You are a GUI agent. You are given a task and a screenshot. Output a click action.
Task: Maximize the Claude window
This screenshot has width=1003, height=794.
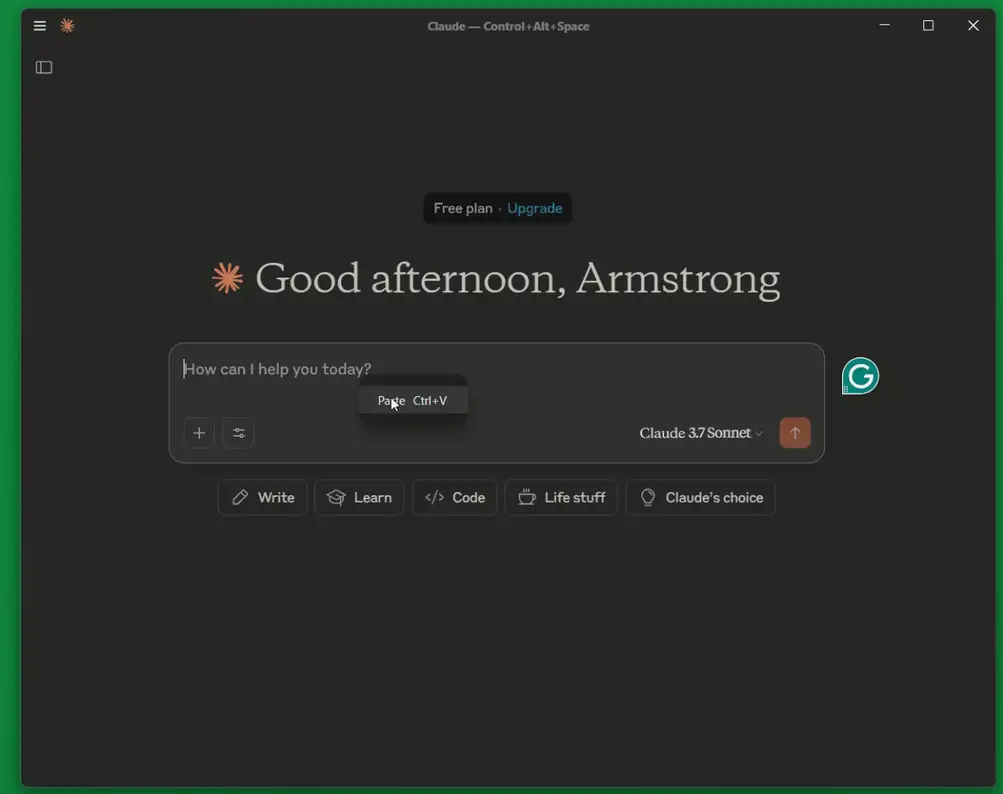click(928, 26)
